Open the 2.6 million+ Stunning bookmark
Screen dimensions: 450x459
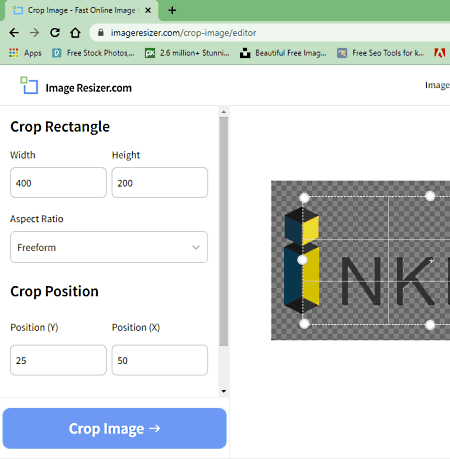187,53
